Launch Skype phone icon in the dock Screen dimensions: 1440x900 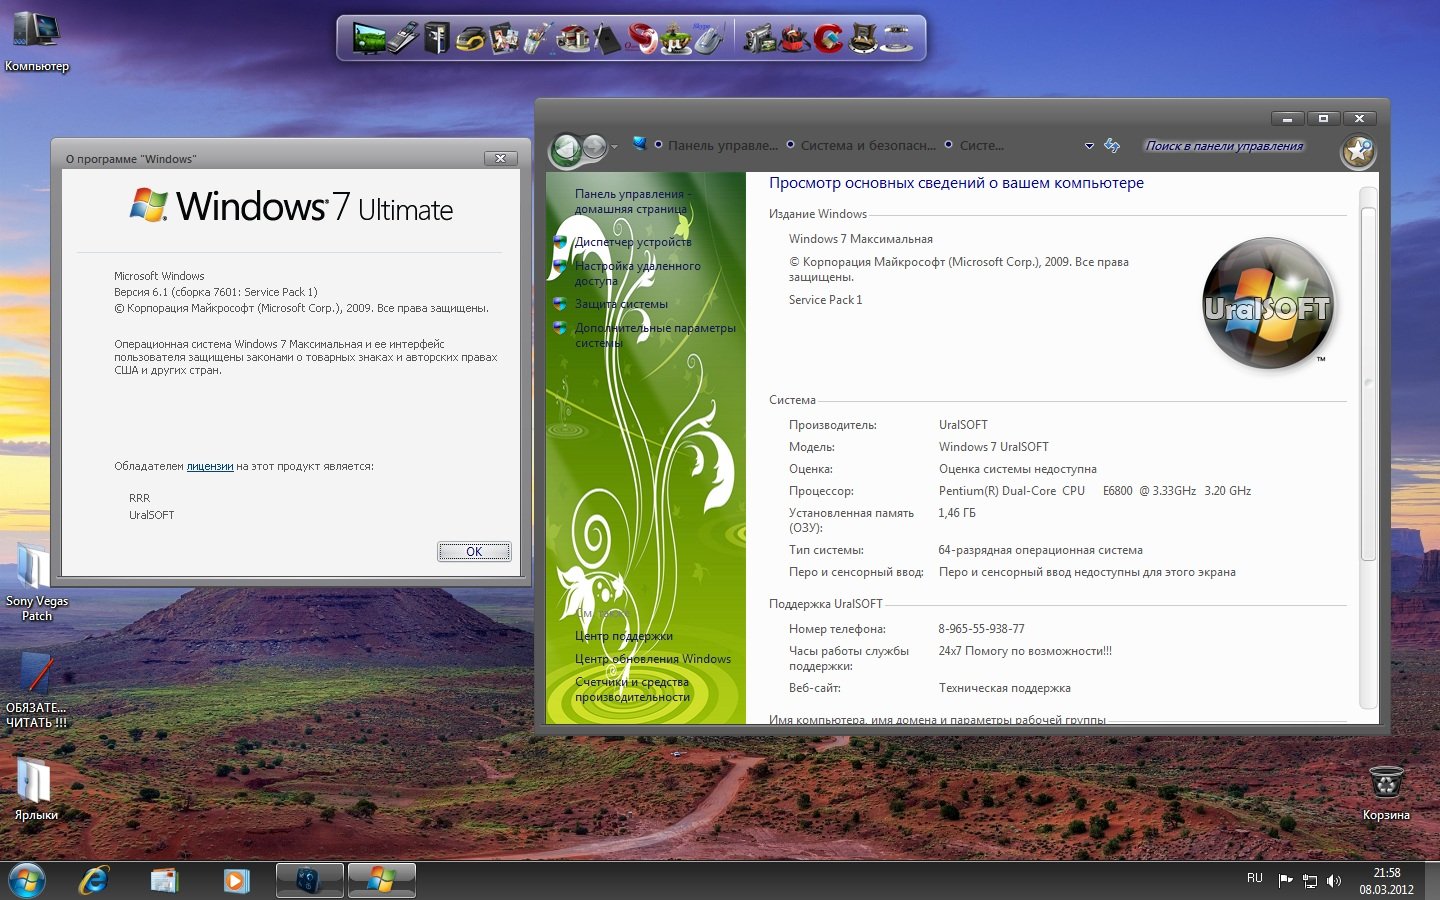[x=708, y=38]
